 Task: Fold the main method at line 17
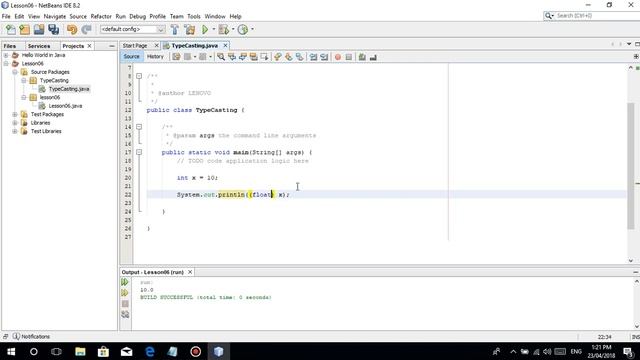click(139, 152)
